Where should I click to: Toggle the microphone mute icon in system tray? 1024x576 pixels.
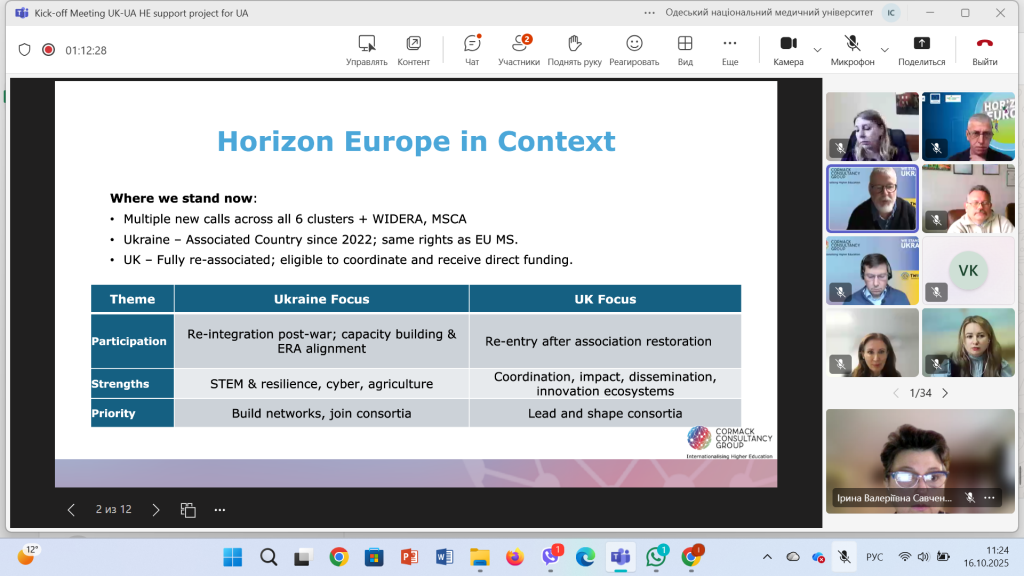(844, 556)
